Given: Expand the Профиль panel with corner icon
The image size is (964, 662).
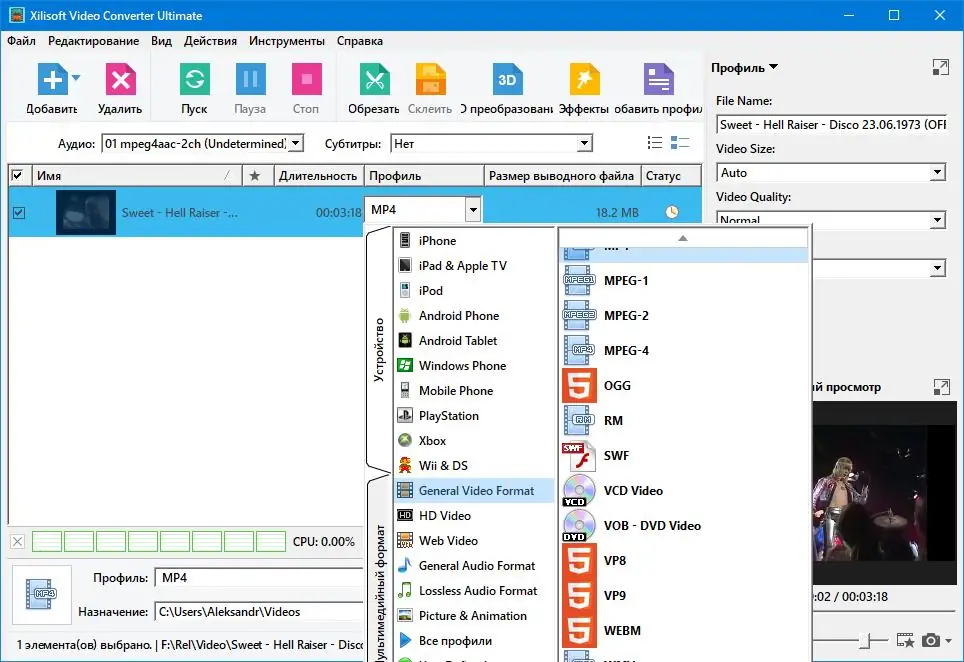Looking at the screenshot, I should tap(941, 67).
